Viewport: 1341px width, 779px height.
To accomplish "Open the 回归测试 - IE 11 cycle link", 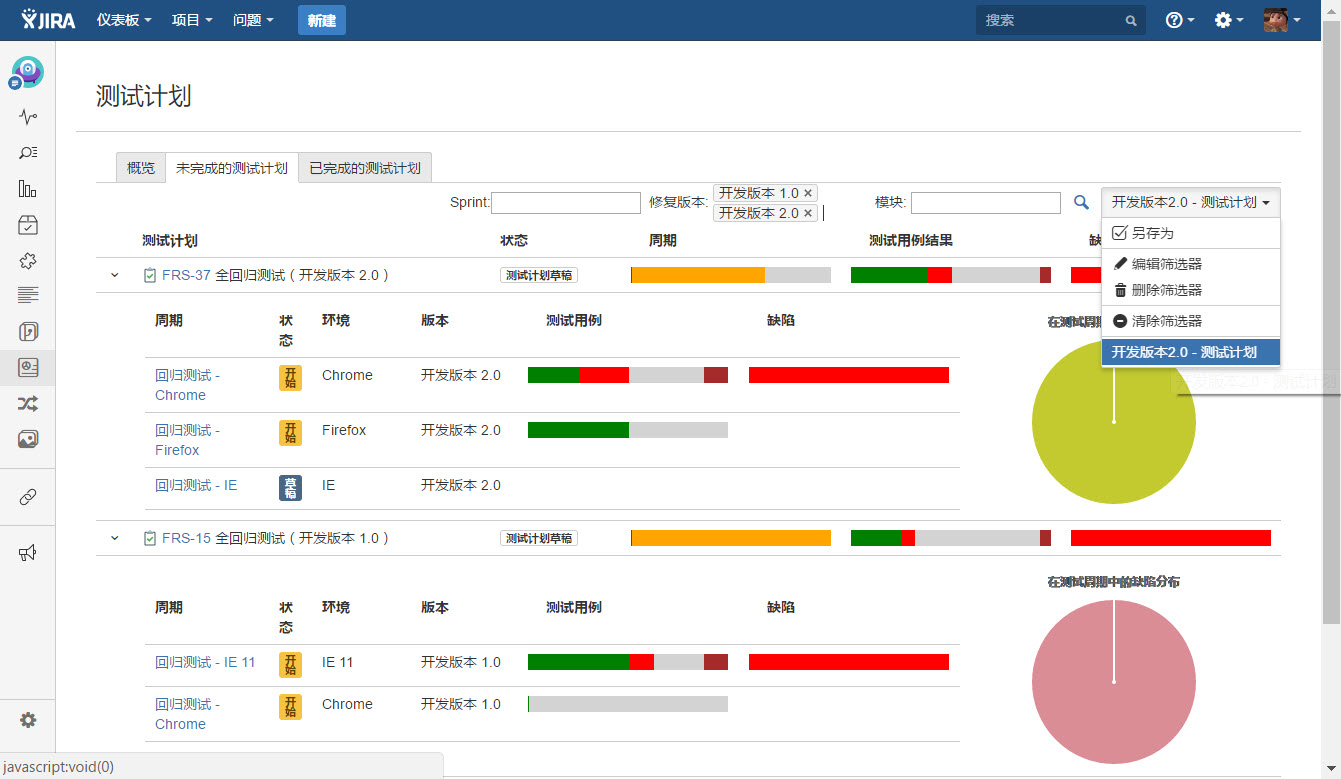I will tap(205, 662).
